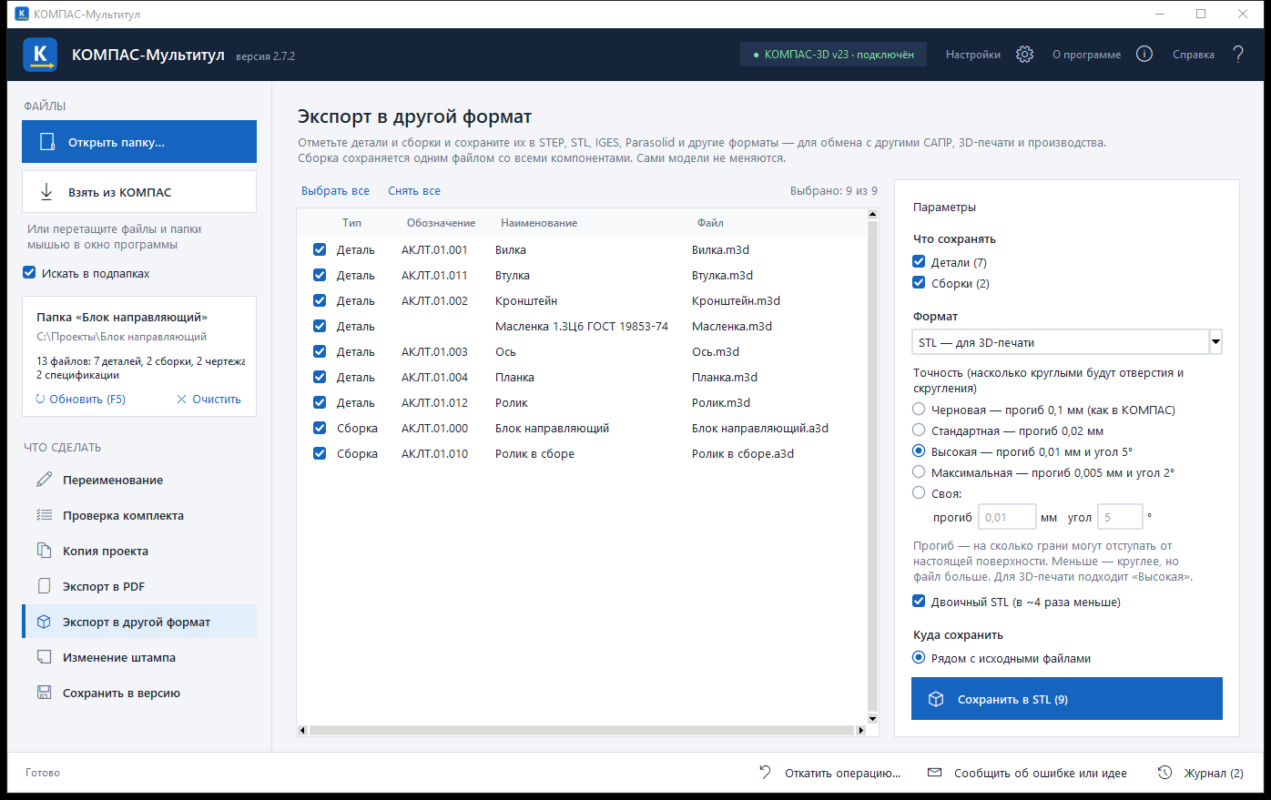Click «Взять из КОМПАС» button

[139, 192]
